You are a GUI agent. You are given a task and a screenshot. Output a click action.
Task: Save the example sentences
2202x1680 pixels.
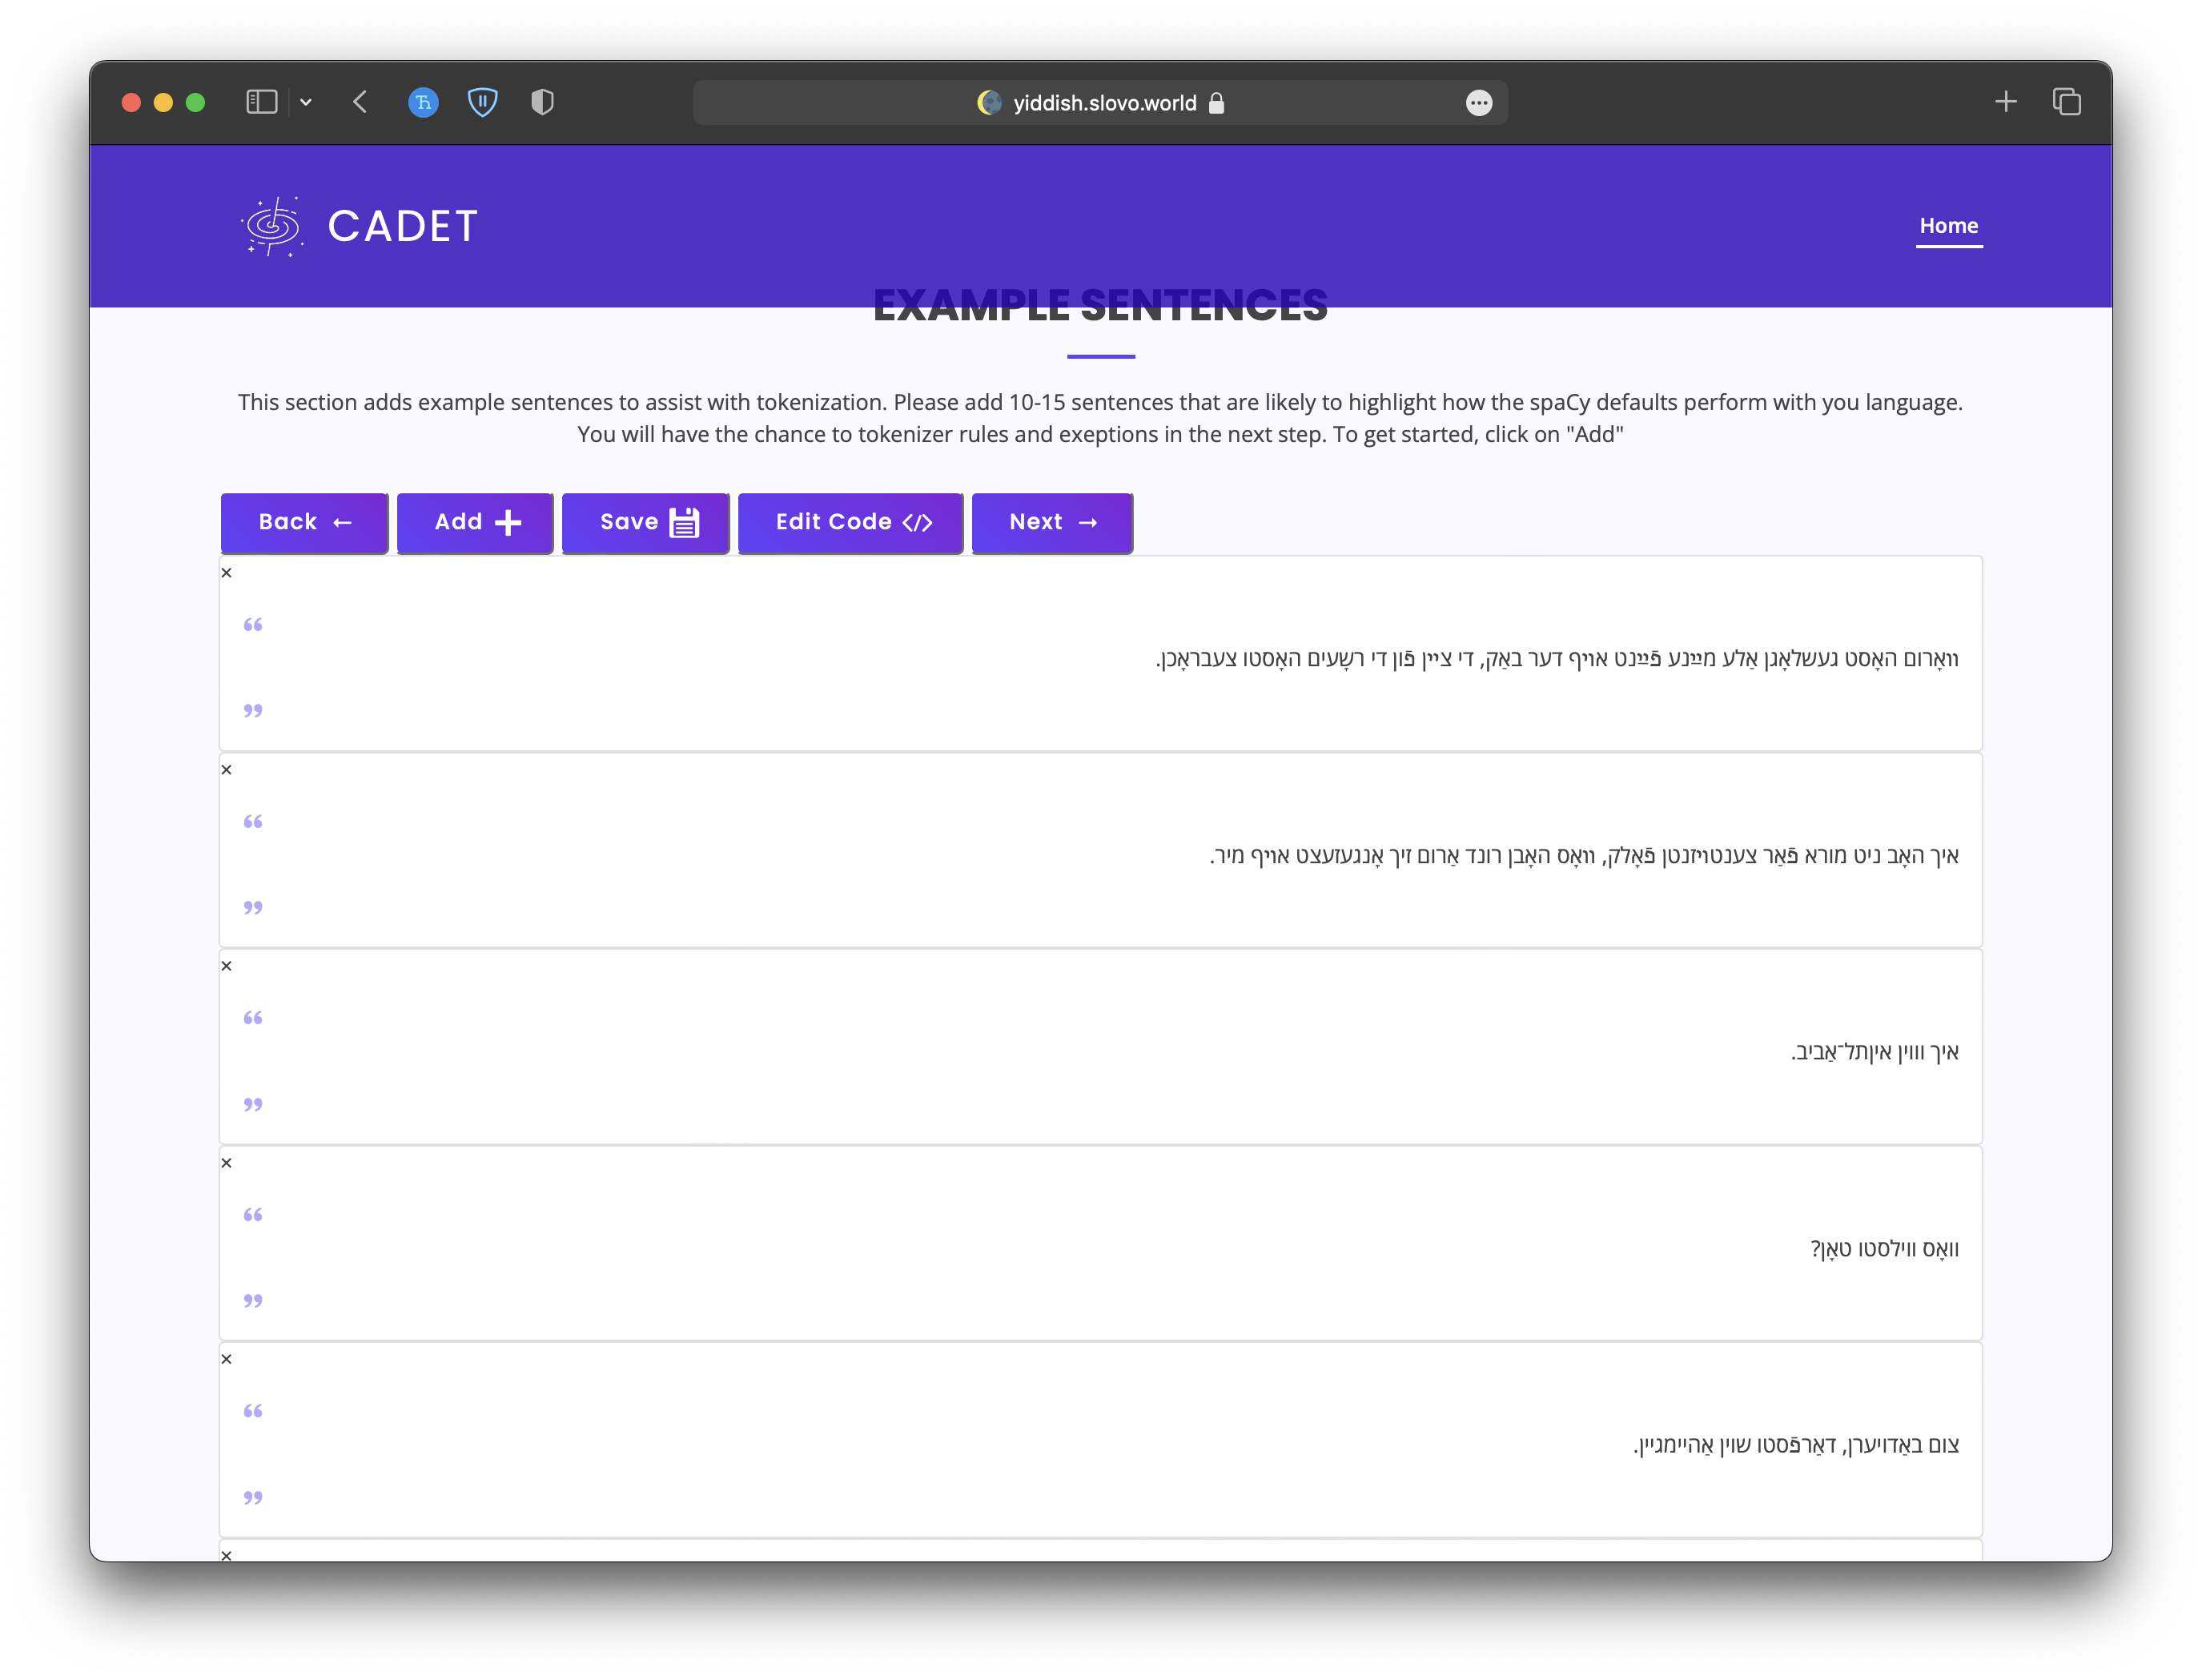pyautogui.click(x=646, y=522)
